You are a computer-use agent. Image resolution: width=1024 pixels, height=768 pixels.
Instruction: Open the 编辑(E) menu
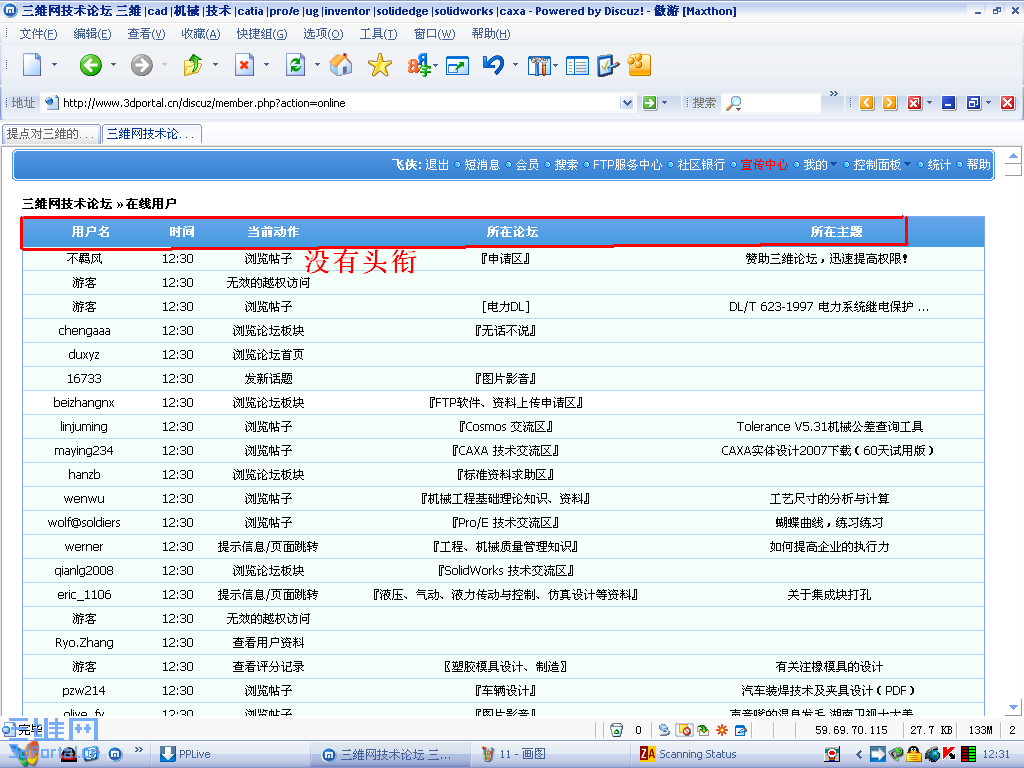click(92, 34)
